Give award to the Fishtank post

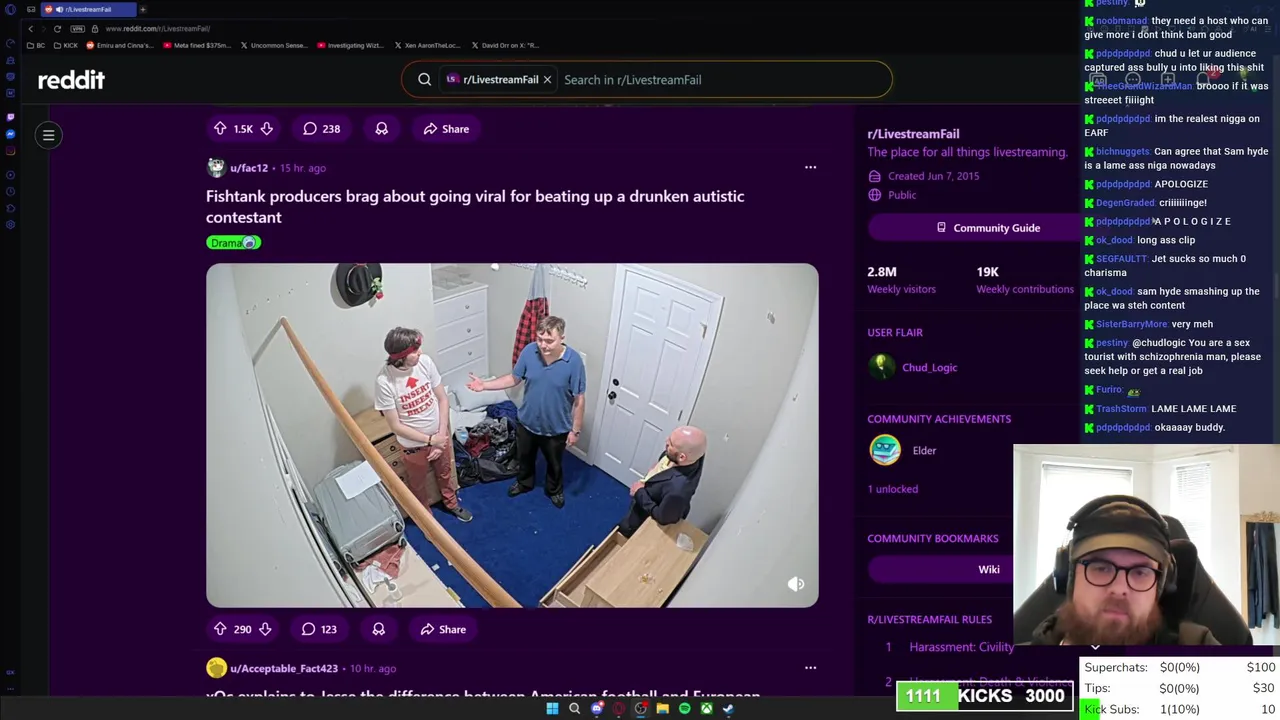378,629
